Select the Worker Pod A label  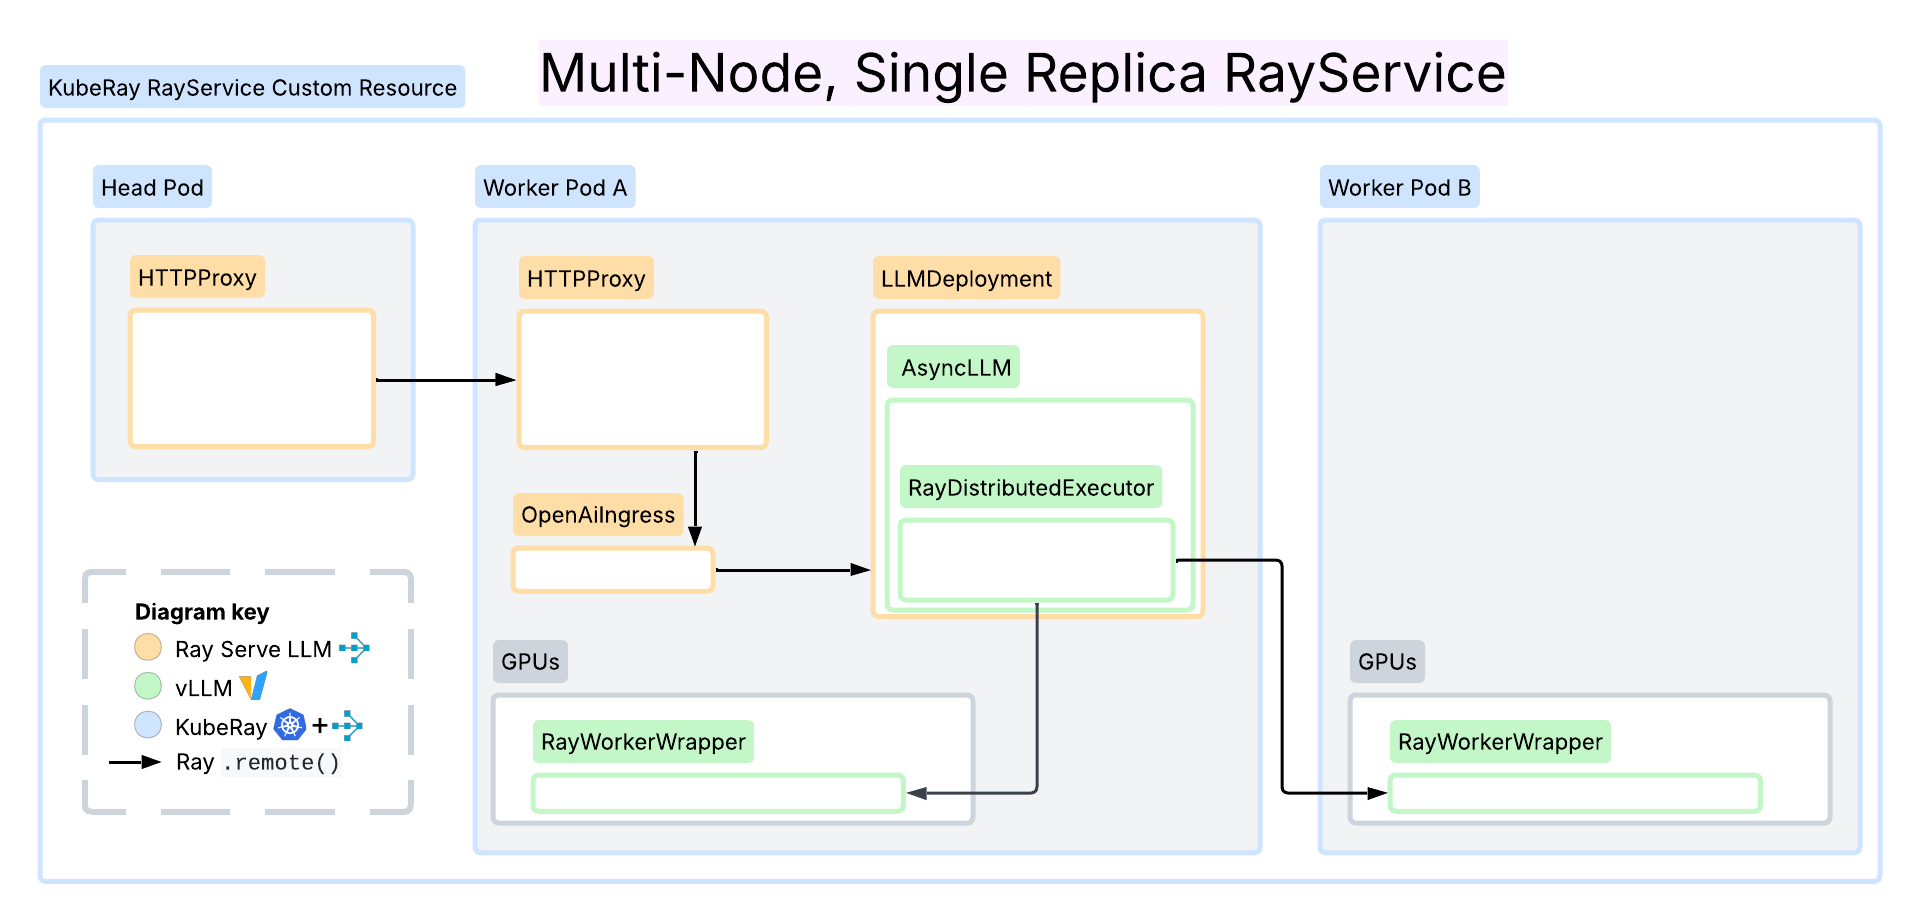(x=555, y=187)
